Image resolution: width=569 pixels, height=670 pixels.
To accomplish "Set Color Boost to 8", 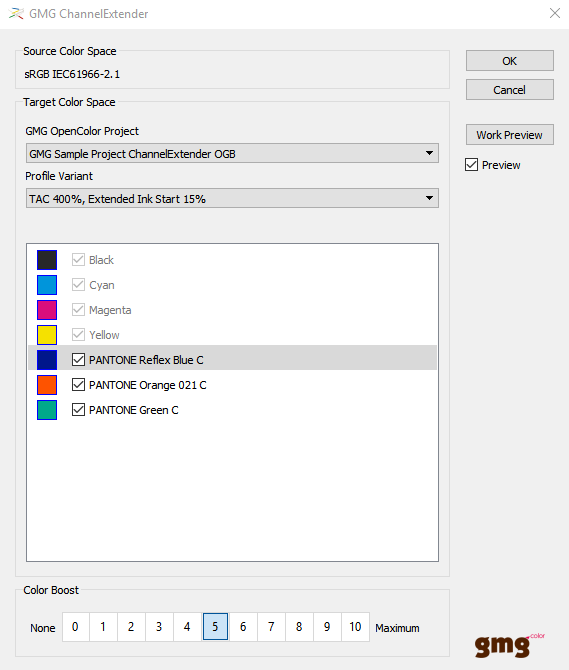I will click(x=299, y=627).
